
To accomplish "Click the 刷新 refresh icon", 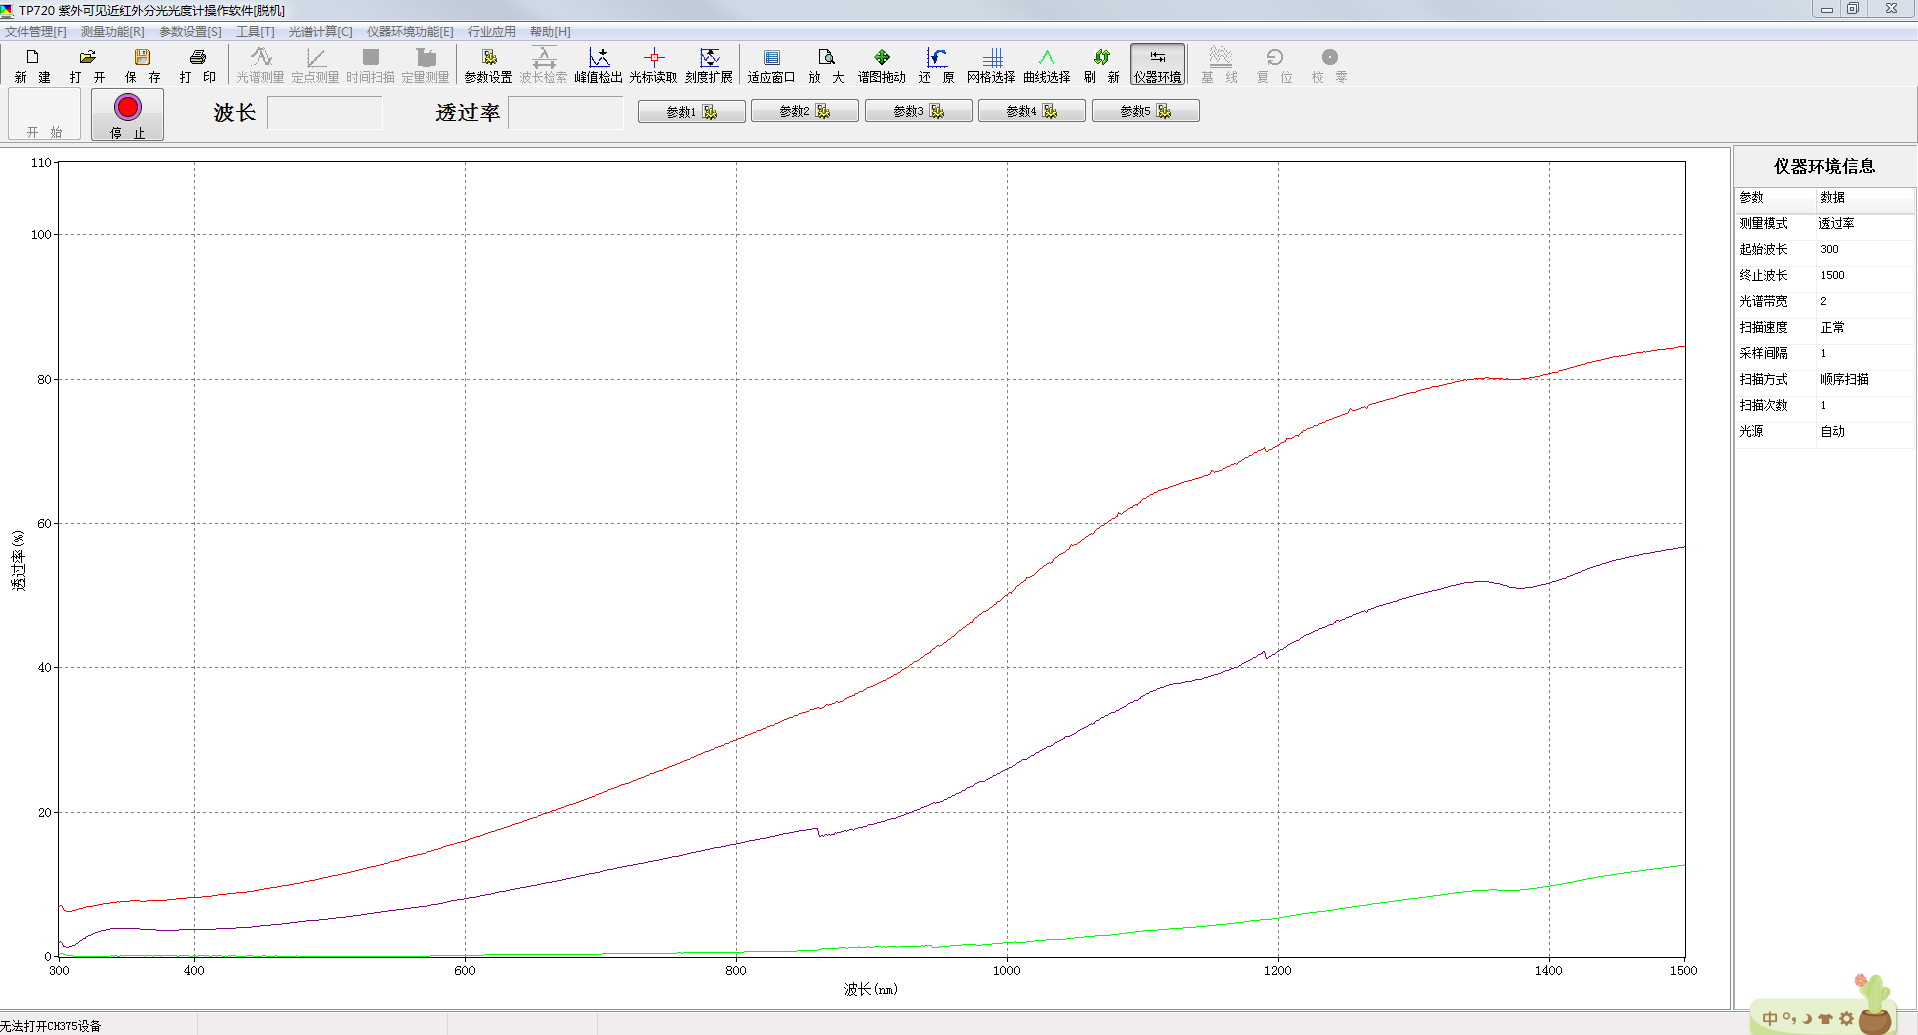I will (1101, 65).
